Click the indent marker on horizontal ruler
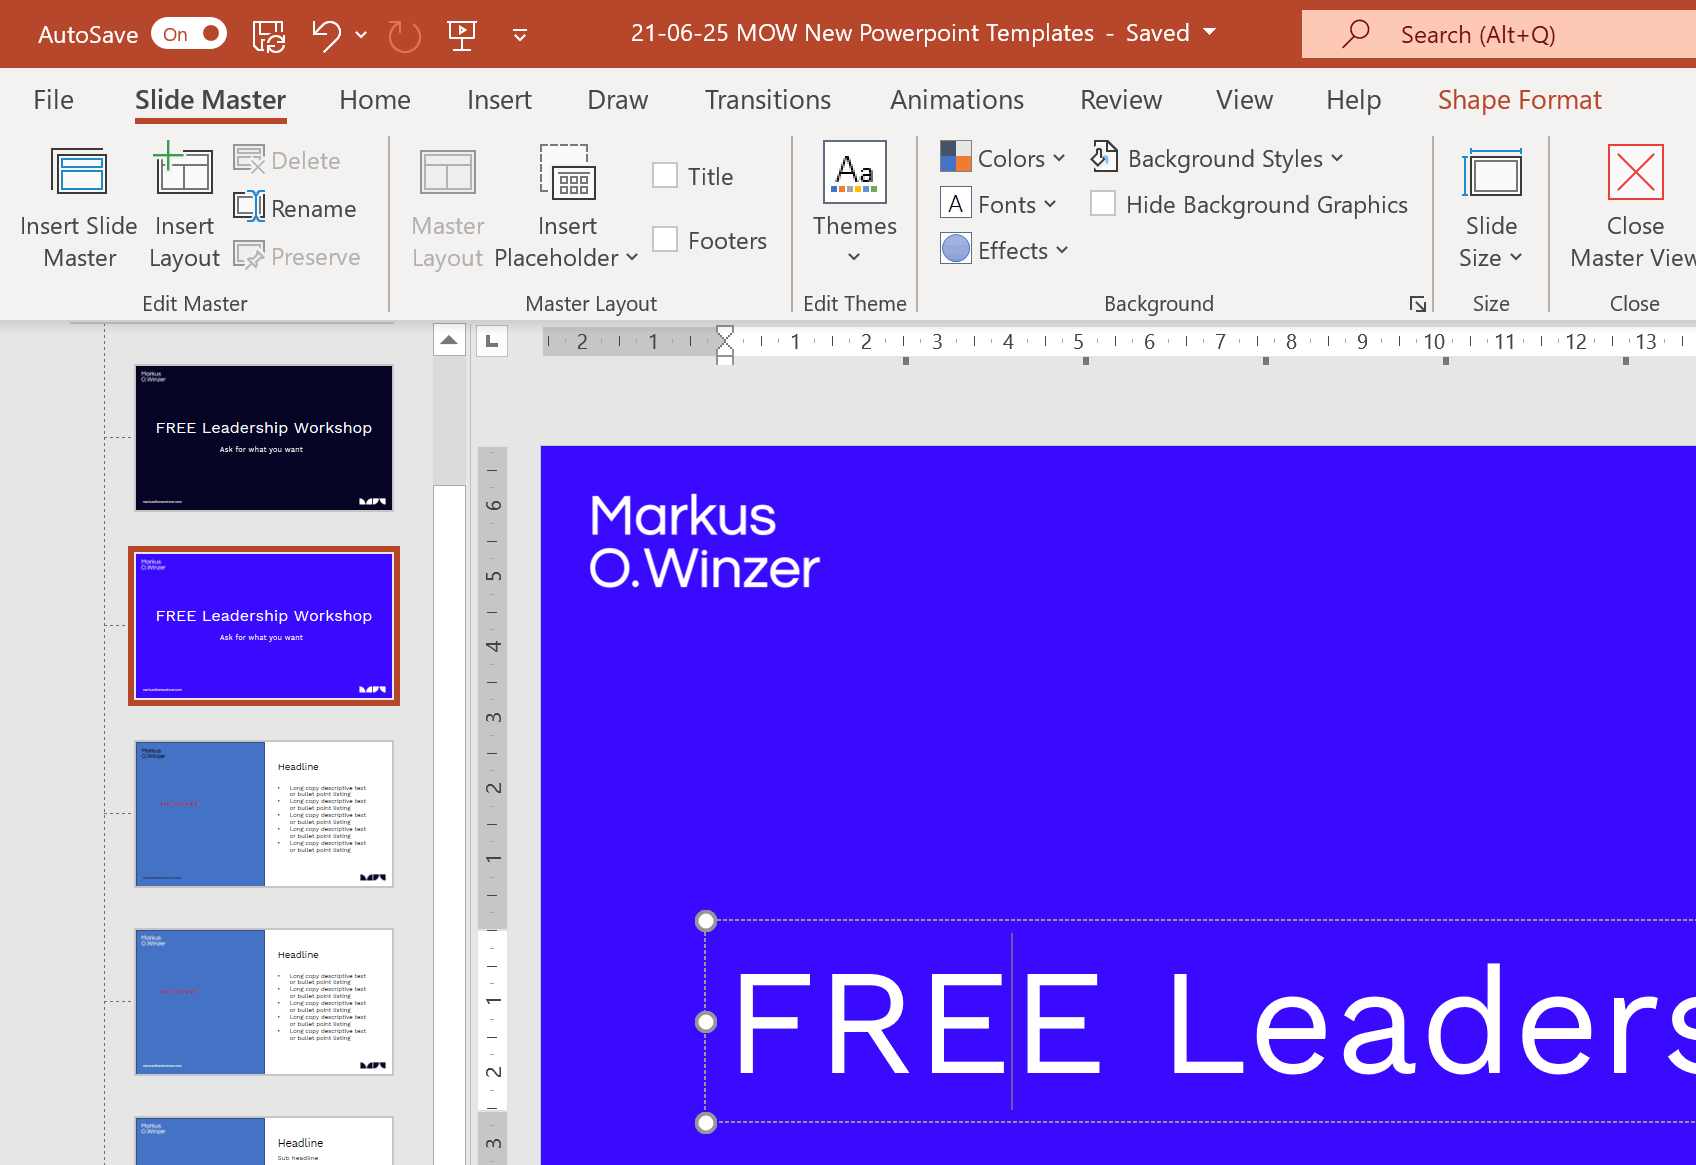Screen dimensions: 1696x1165 tap(725, 345)
